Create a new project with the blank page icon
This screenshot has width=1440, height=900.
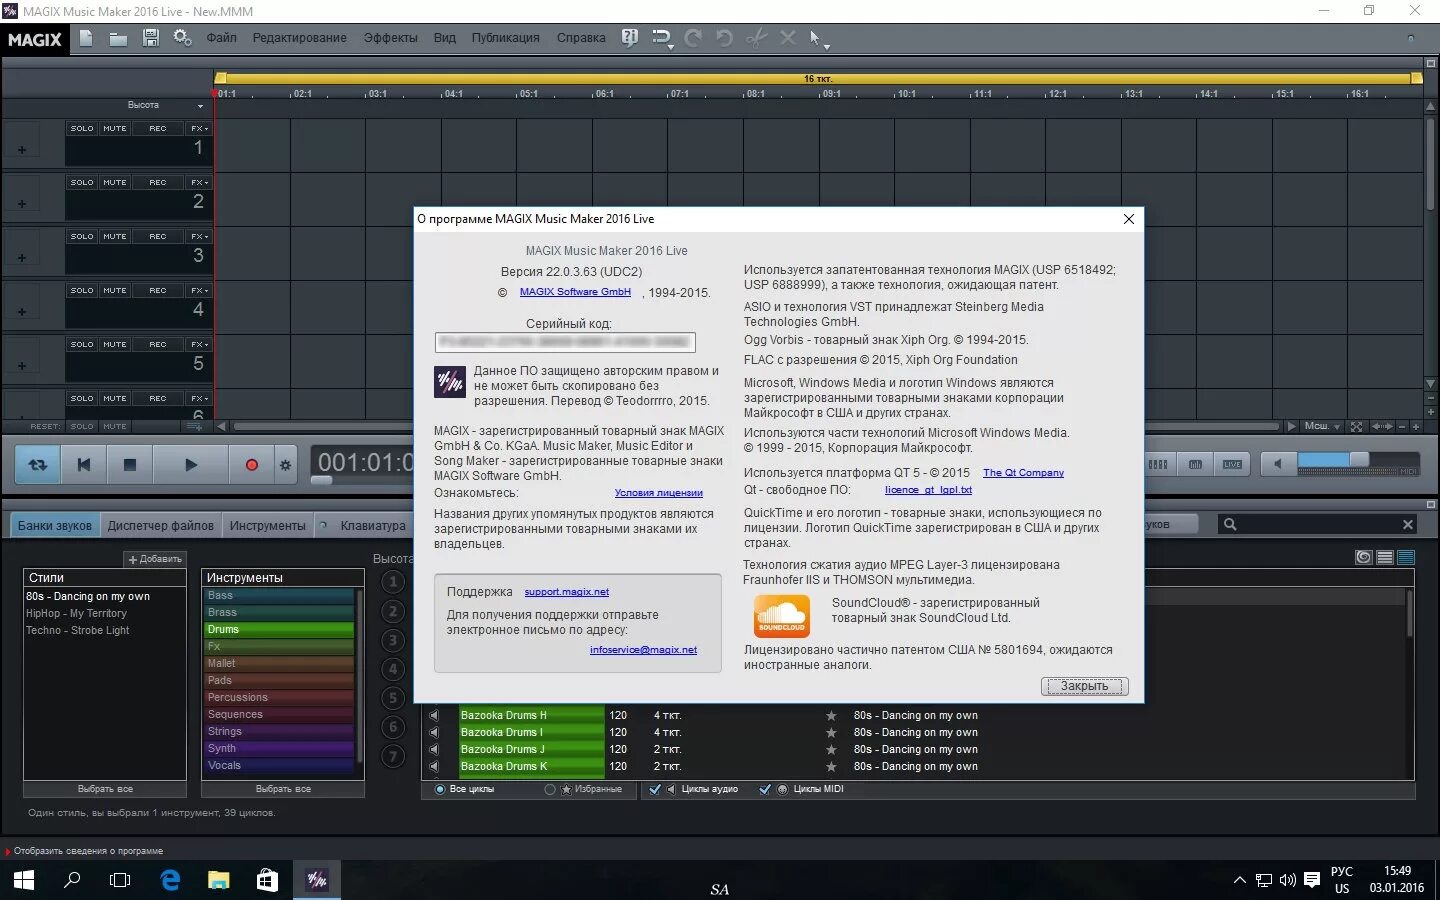86,38
